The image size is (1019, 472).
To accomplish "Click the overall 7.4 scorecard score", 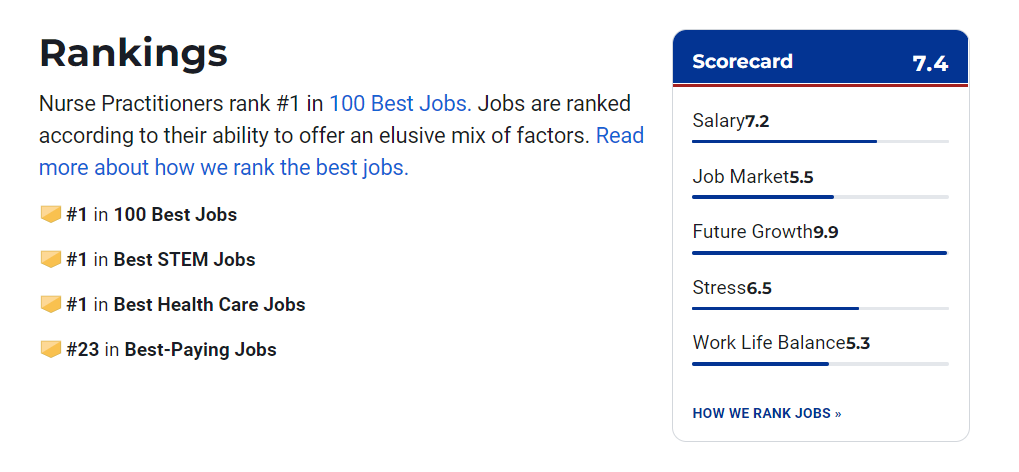I will [x=930, y=63].
